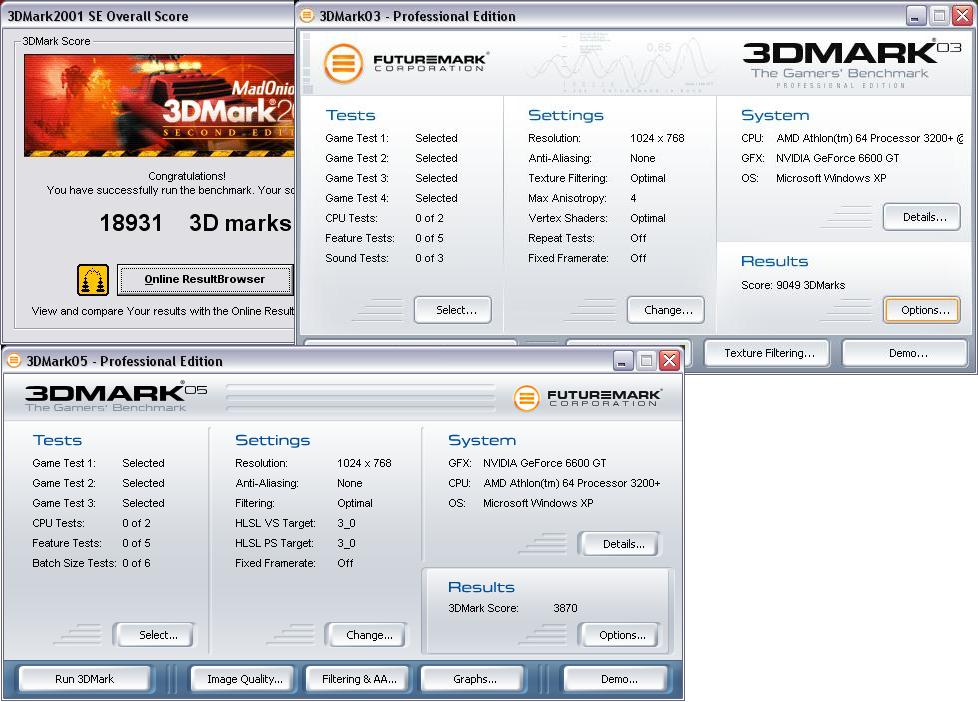Click the 3DMark05 title bar app icon
The width and height of the screenshot is (978, 702).
point(14,361)
